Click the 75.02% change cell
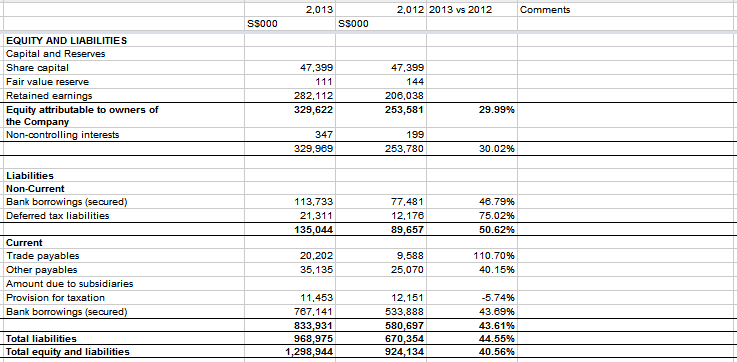737x362 pixels. tap(472, 216)
